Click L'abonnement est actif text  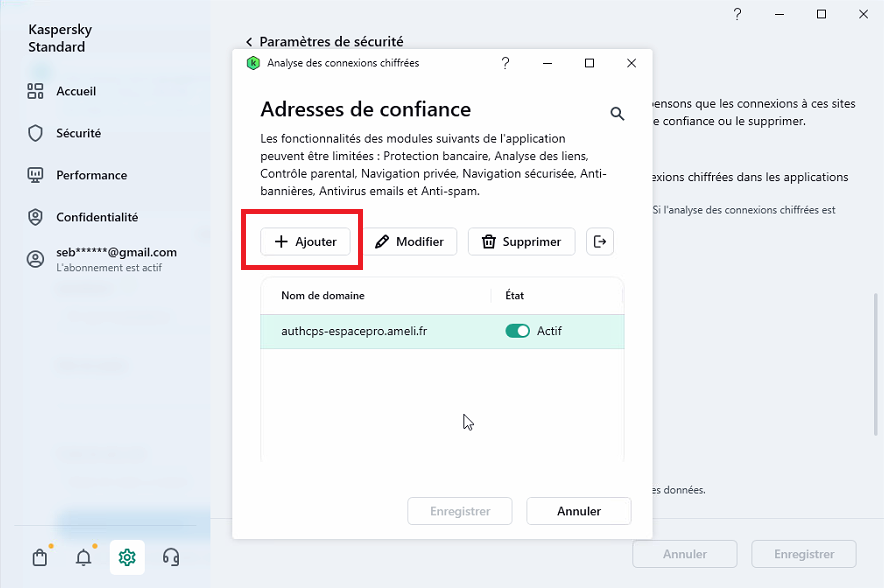pyautogui.click(x=109, y=268)
